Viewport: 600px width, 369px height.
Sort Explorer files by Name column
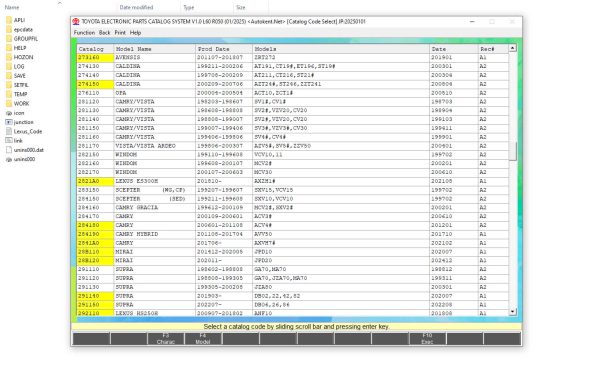coord(12,7)
